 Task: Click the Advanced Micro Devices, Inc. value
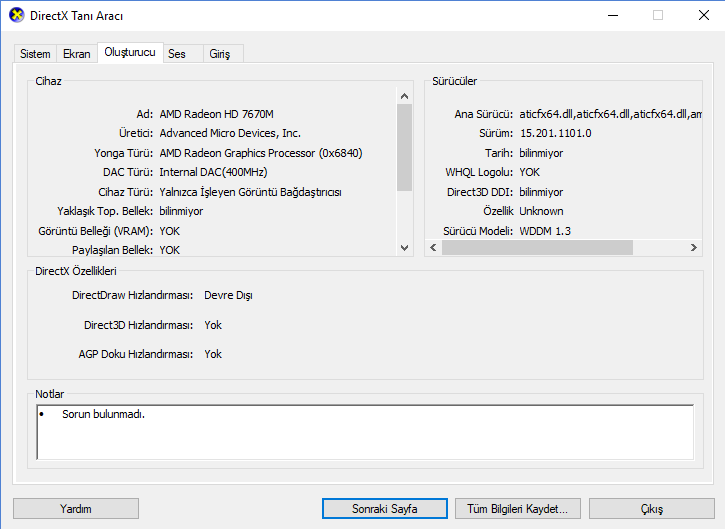[x=230, y=133]
